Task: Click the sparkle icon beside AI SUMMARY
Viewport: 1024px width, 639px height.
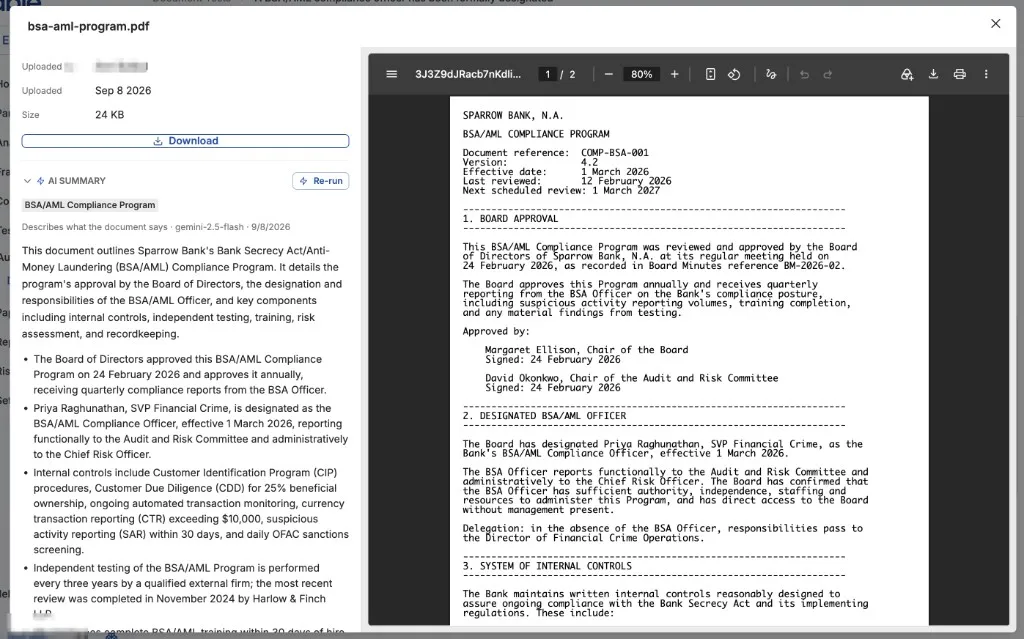Action: point(40,181)
